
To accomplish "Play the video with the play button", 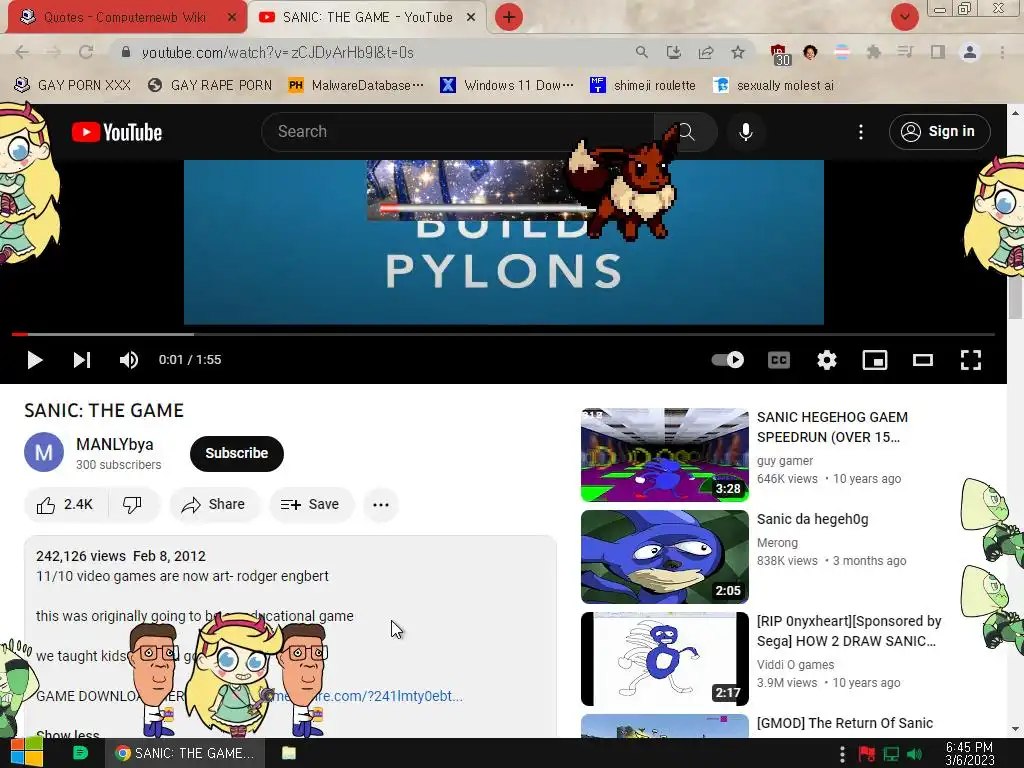I will click(x=35, y=360).
